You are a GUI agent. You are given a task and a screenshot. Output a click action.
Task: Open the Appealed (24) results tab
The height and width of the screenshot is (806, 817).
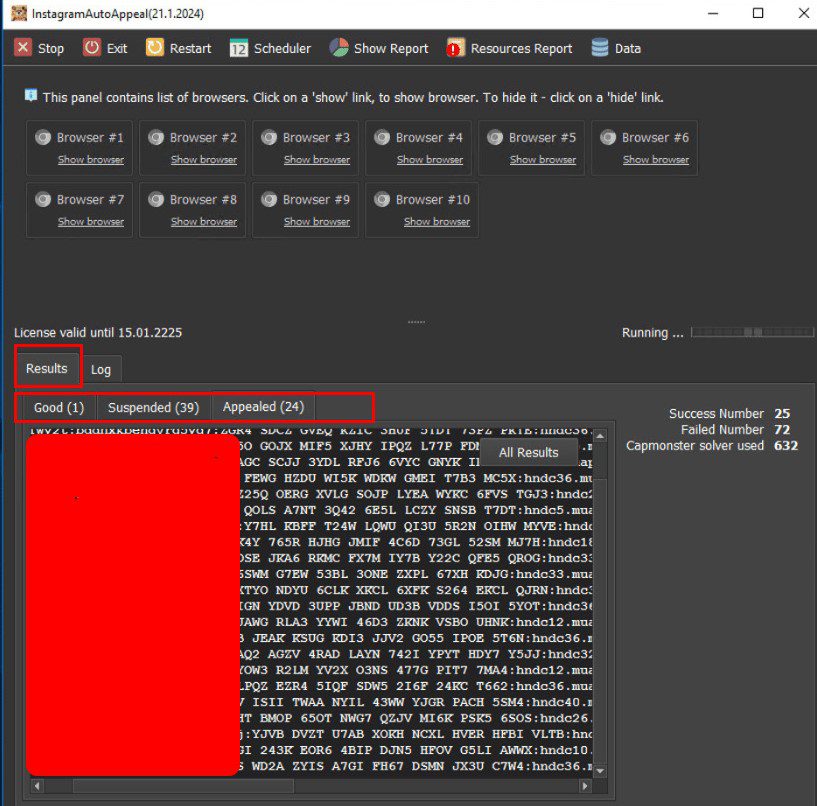tap(264, 406)
